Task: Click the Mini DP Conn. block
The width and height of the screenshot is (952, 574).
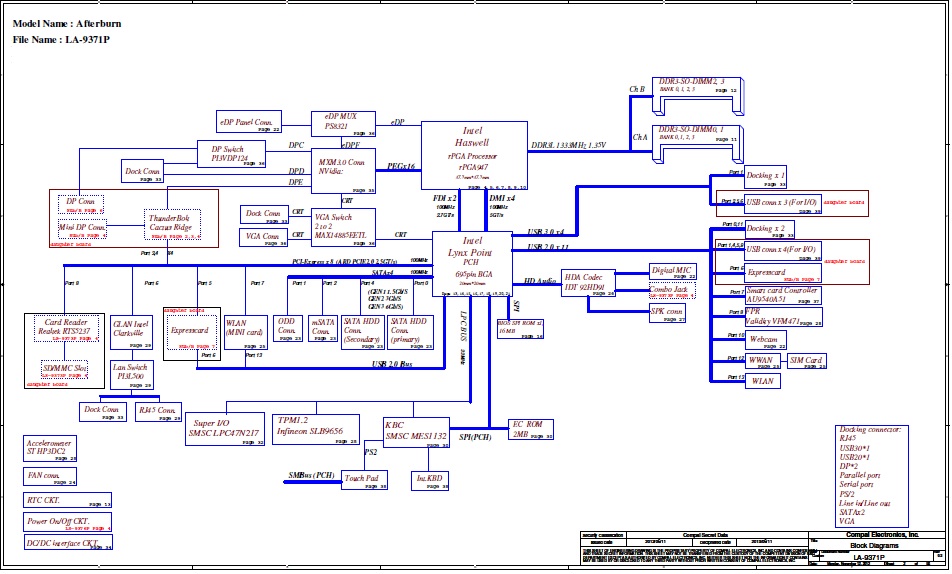Action: 83,229
